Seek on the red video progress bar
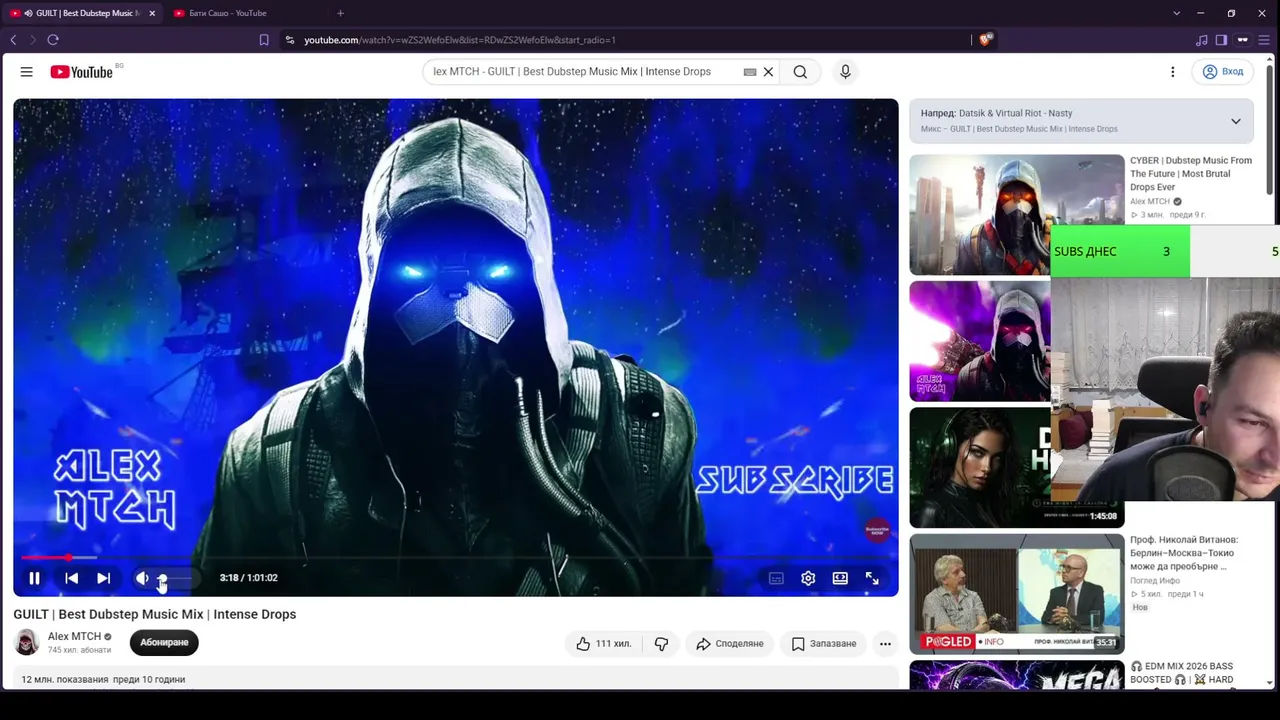Image resolution: width=1280 pixels, height=720 pixels. 455,558
